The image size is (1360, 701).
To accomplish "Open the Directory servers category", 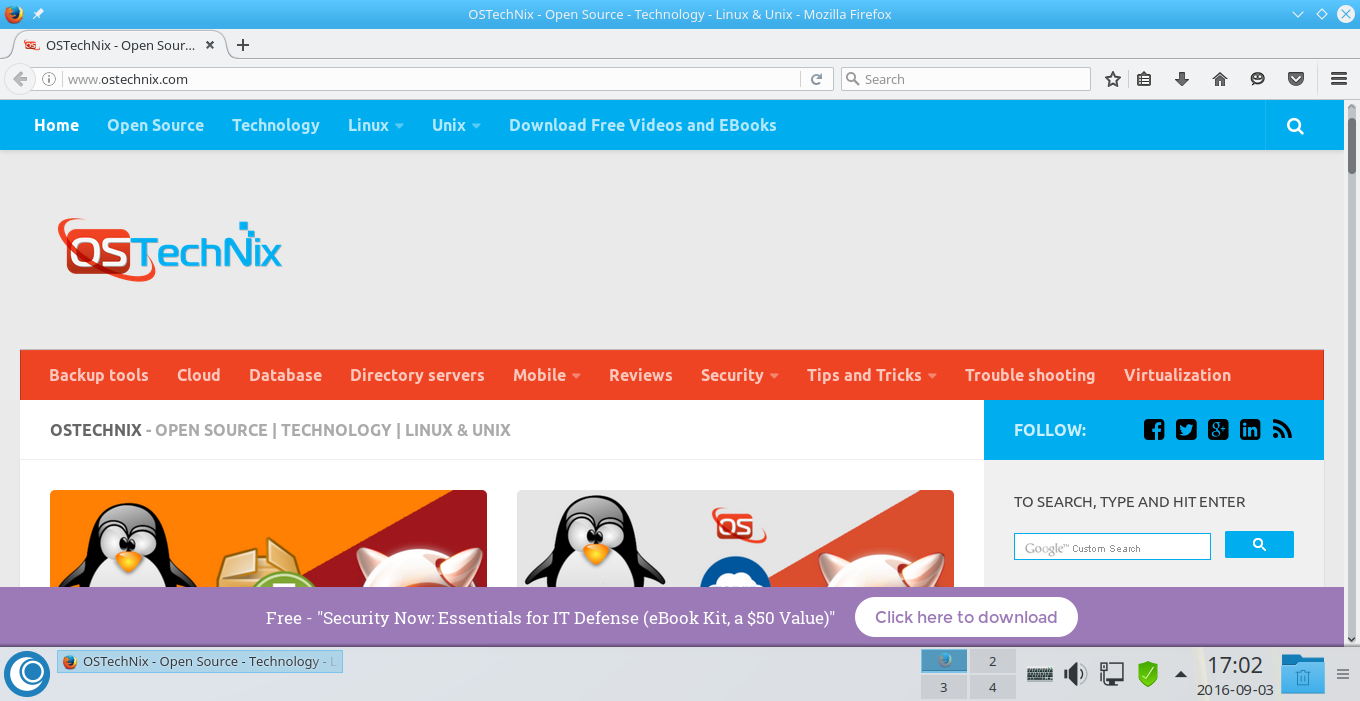I will 417,375.
